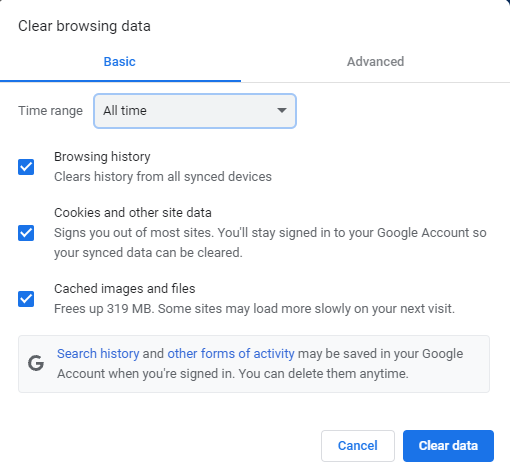Click the Clear data button
510x476 pixels.
448,446
